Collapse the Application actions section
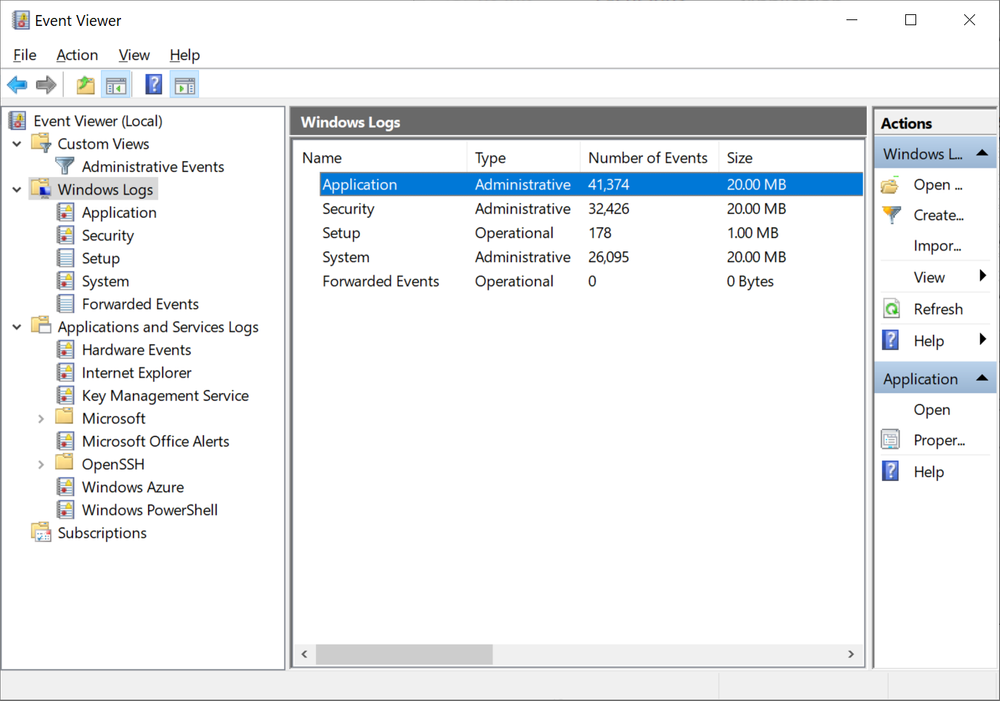Screen dimensions: 1000x701 [x=984, y=378]
